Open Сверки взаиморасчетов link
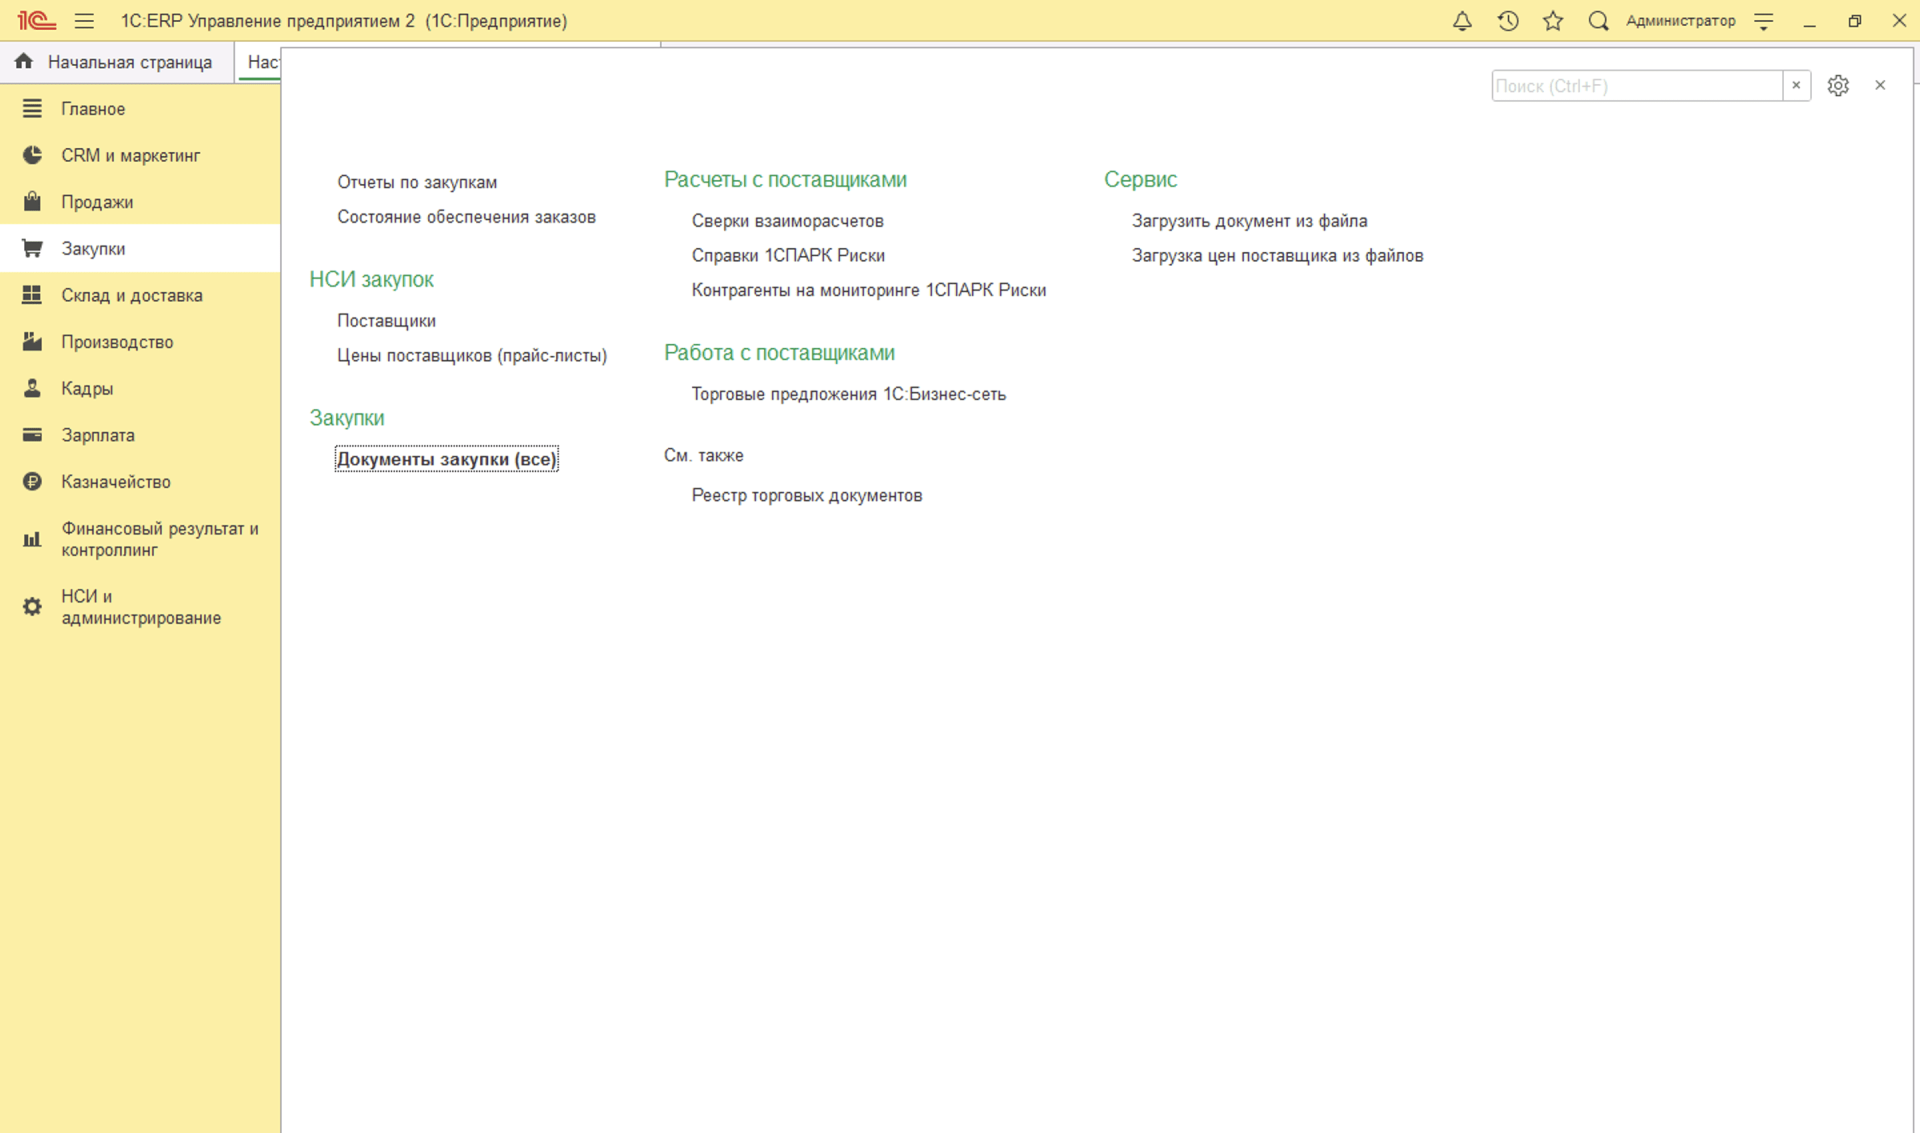The width and height of the screenshot is (1920, 1133). click(x=787, y=221)
